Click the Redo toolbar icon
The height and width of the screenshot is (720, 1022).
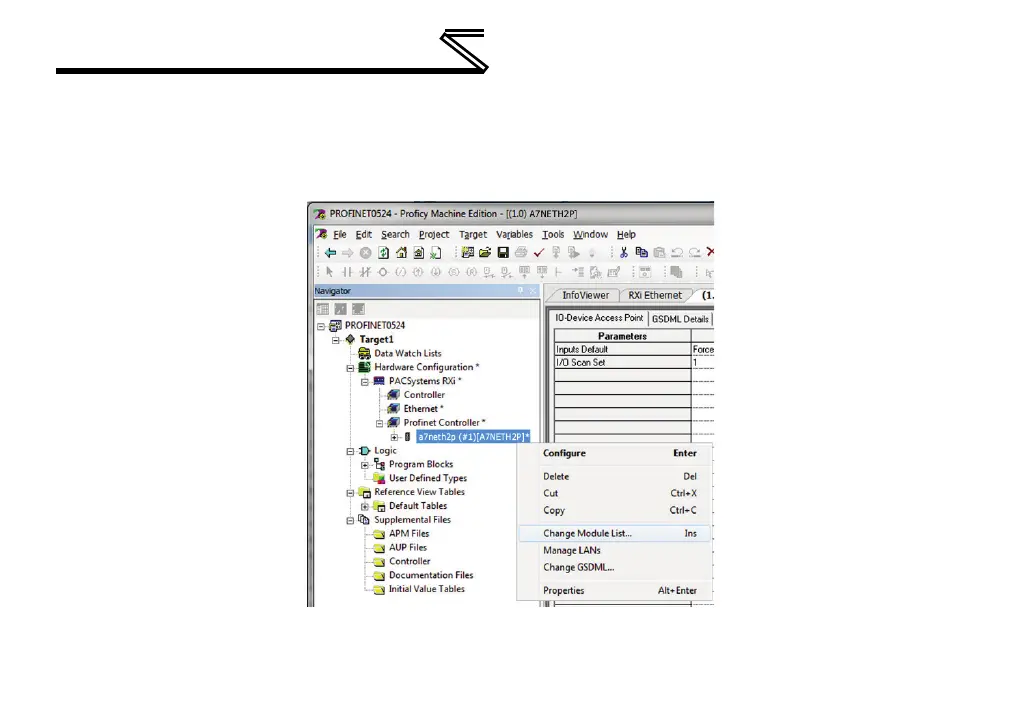694,253
